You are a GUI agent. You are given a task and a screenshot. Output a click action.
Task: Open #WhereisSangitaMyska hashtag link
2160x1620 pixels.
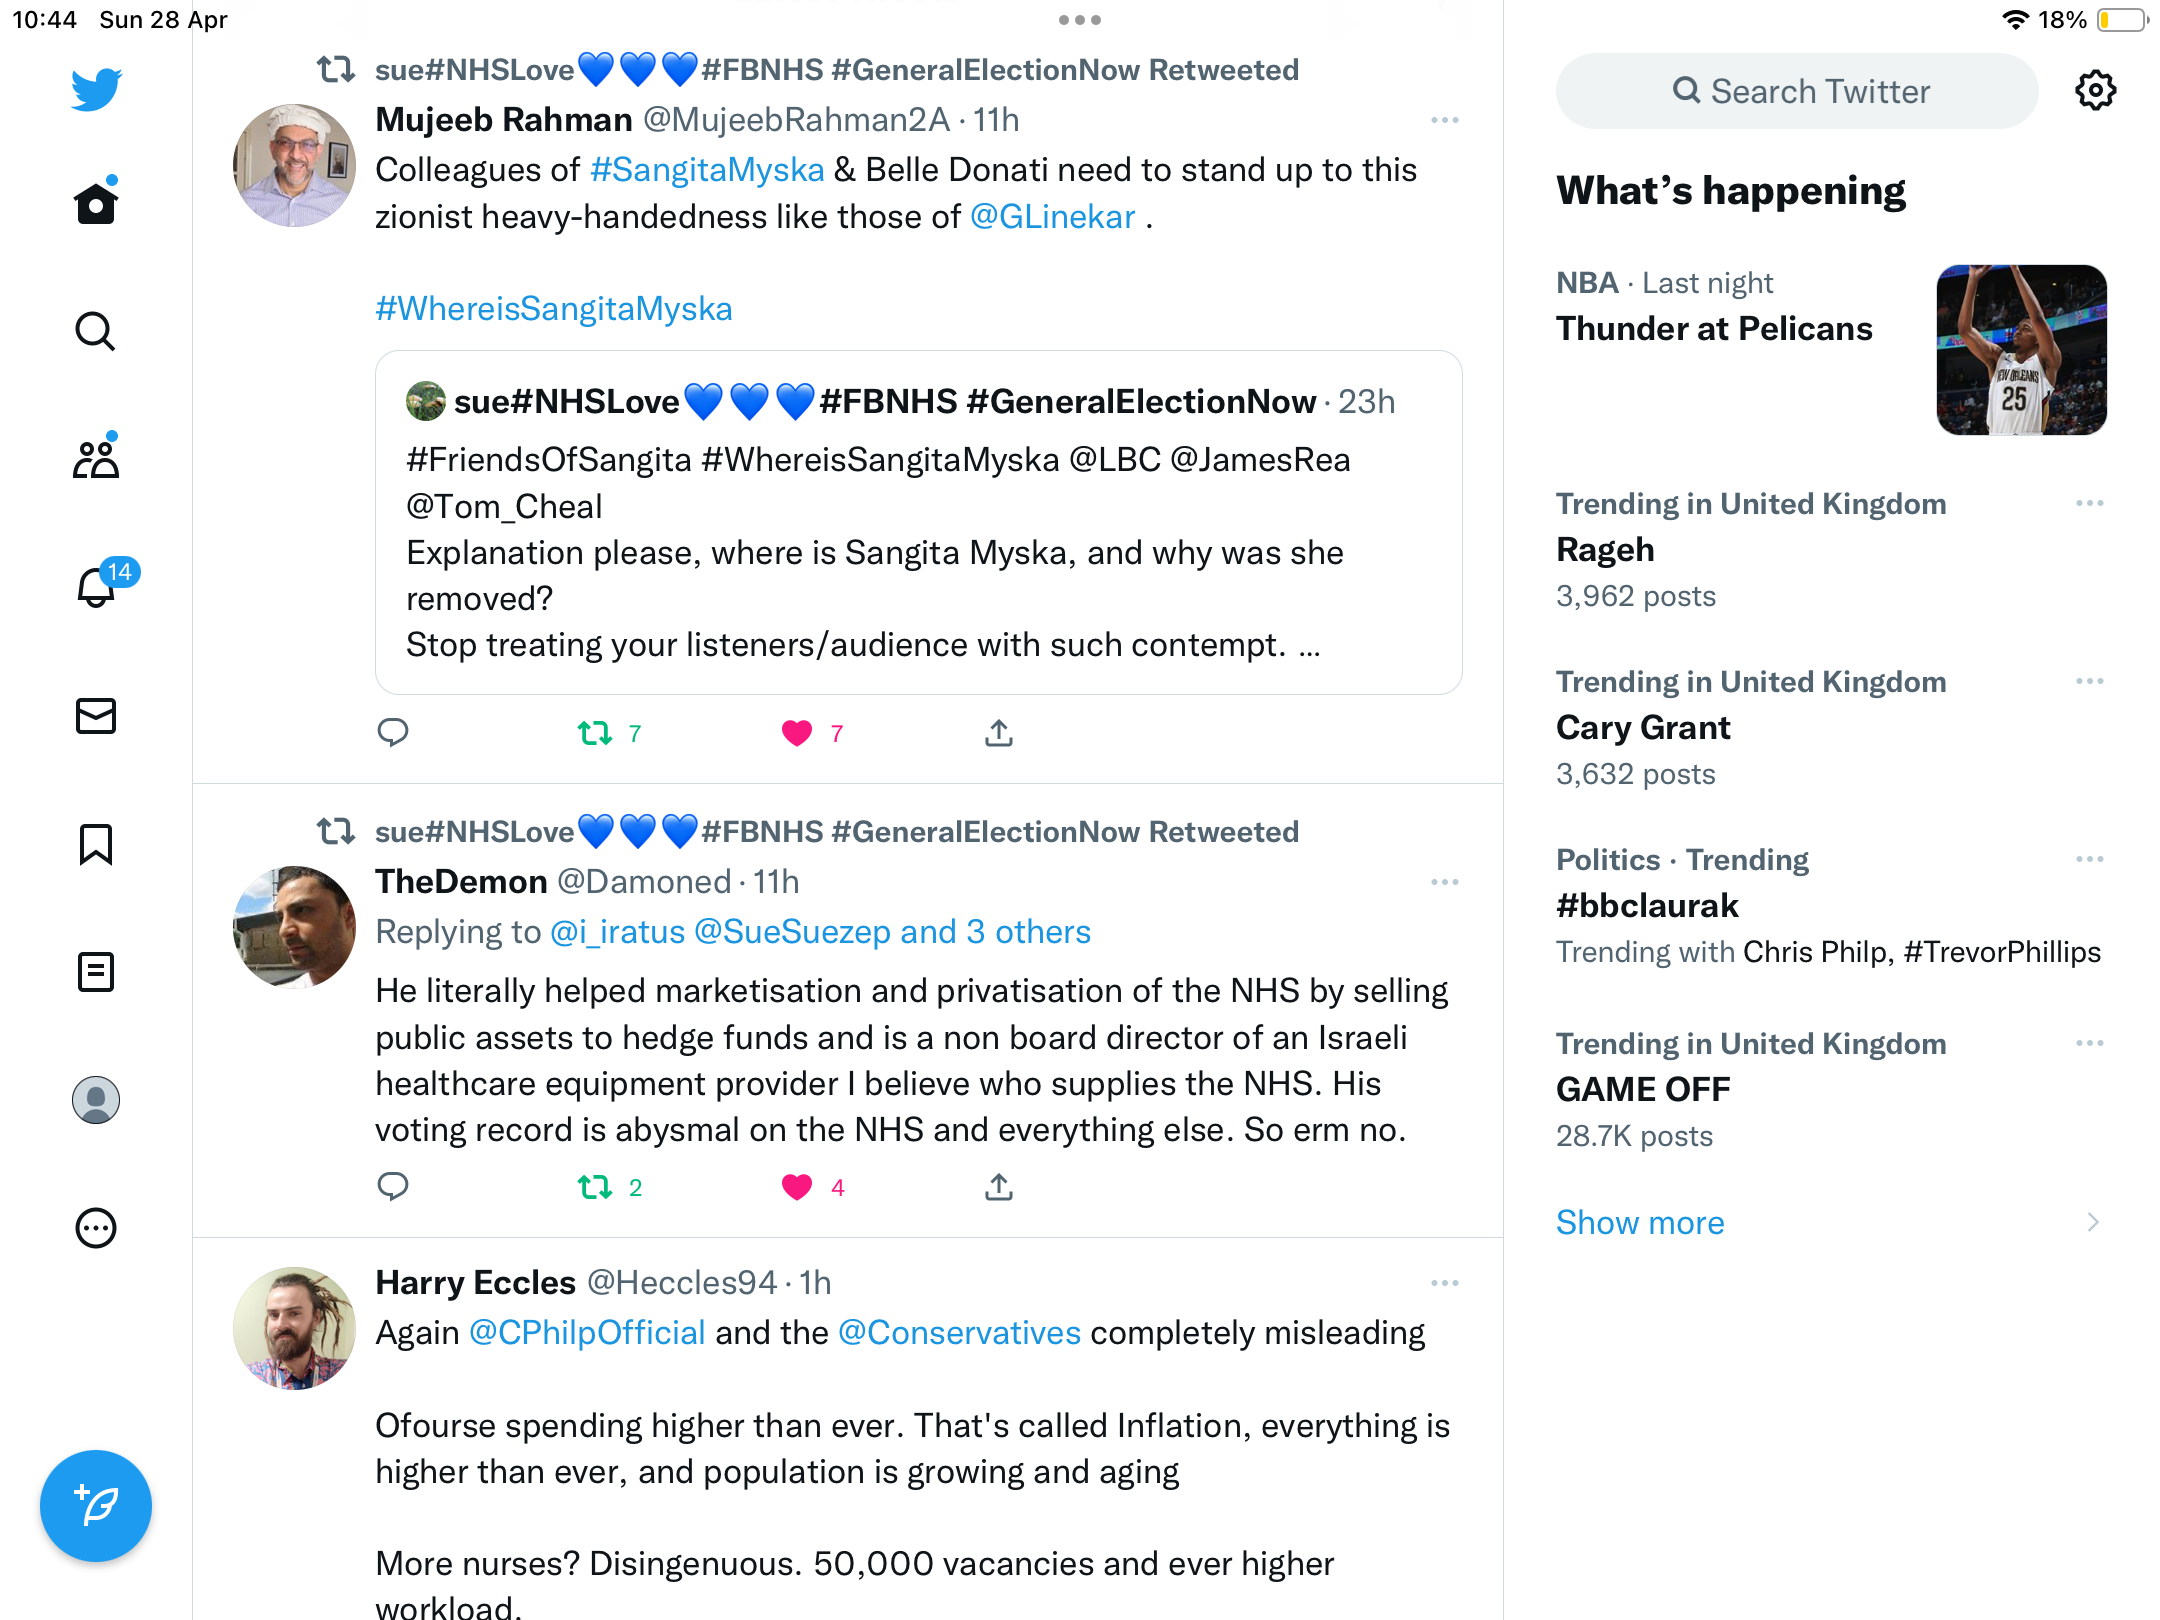[x=554, y=308]
